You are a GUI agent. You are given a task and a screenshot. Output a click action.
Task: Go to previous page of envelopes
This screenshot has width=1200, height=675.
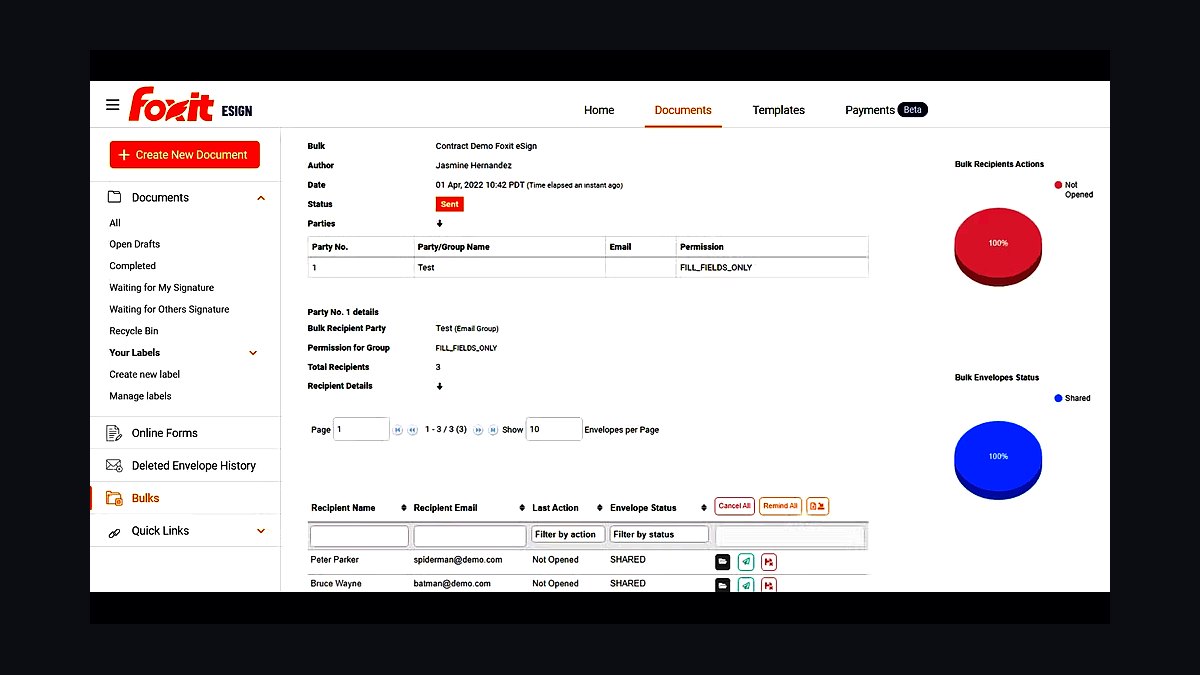coord(412,430)
